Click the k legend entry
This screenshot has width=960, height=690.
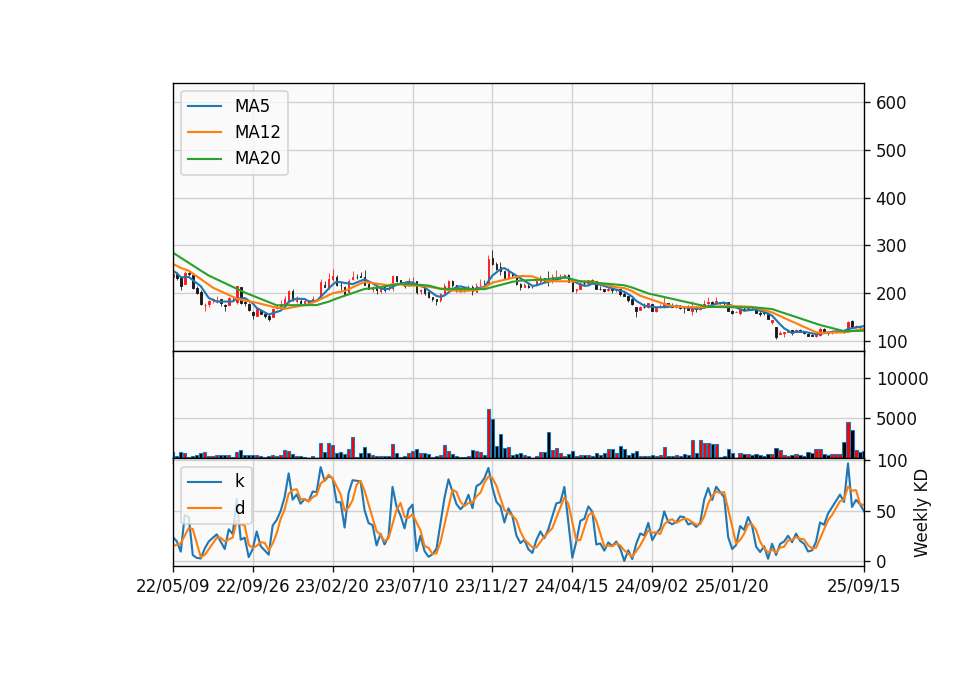239,481
